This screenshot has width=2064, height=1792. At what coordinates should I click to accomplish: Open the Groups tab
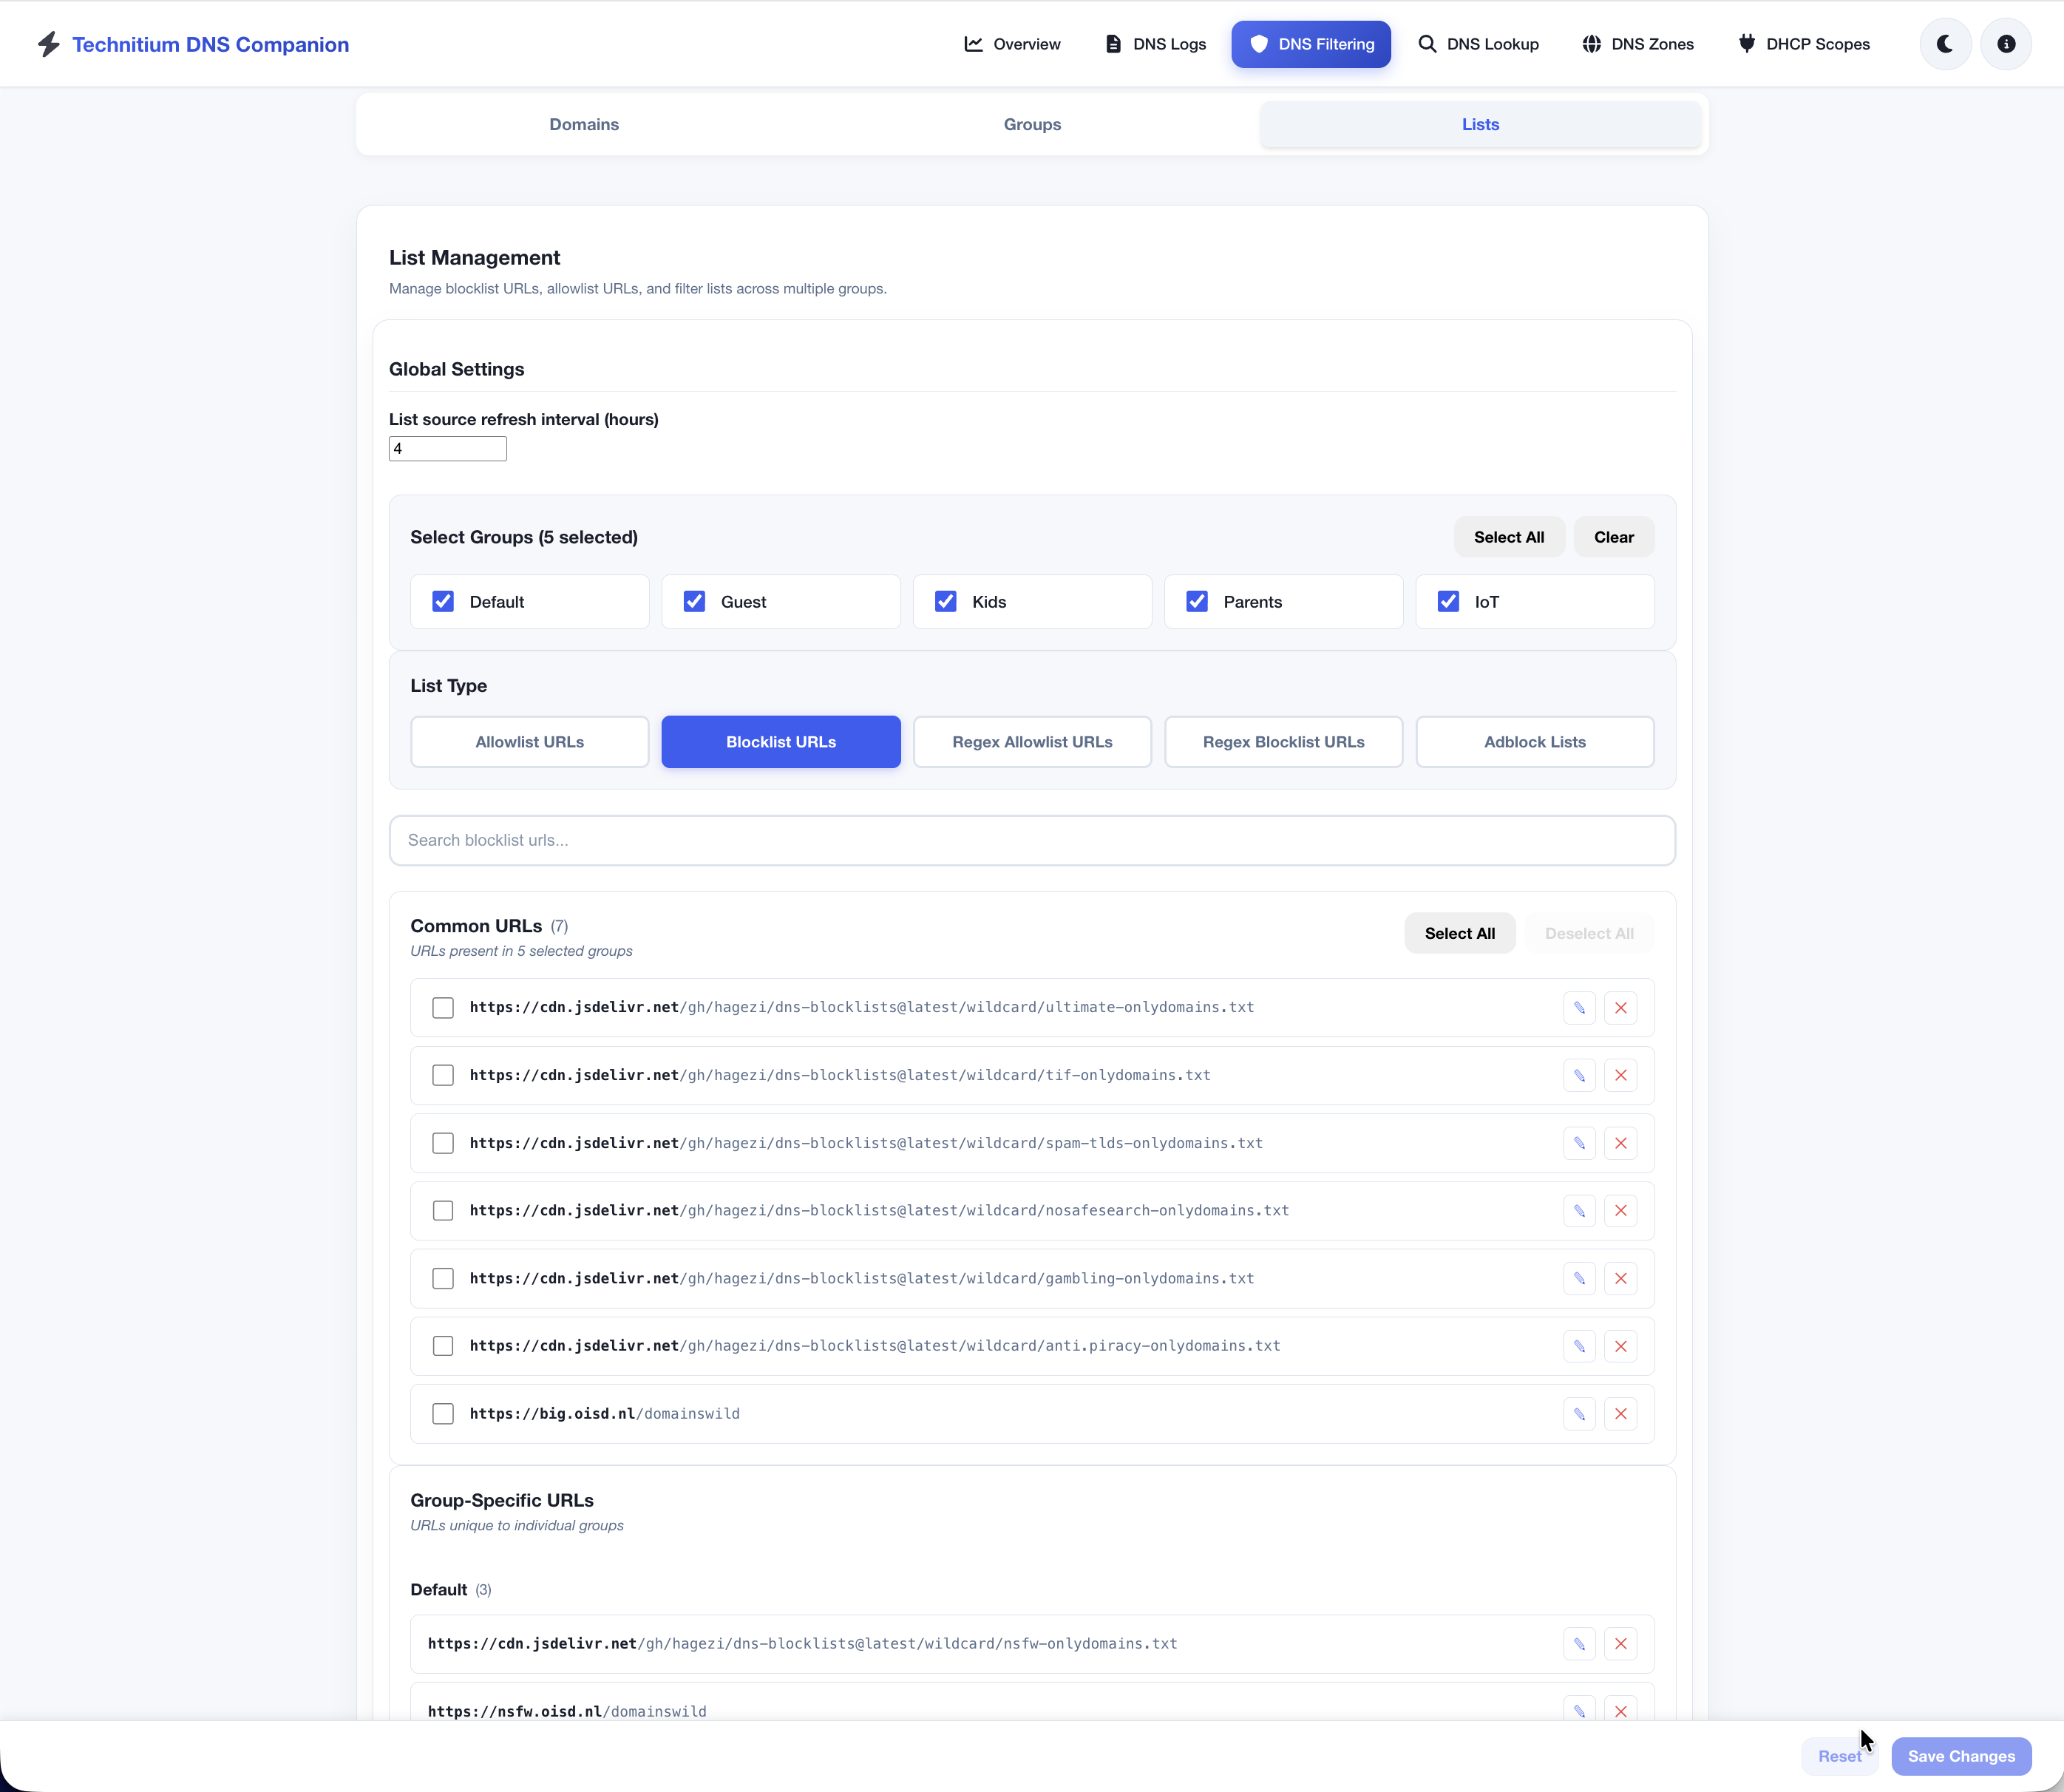(x=1032, y=124)
